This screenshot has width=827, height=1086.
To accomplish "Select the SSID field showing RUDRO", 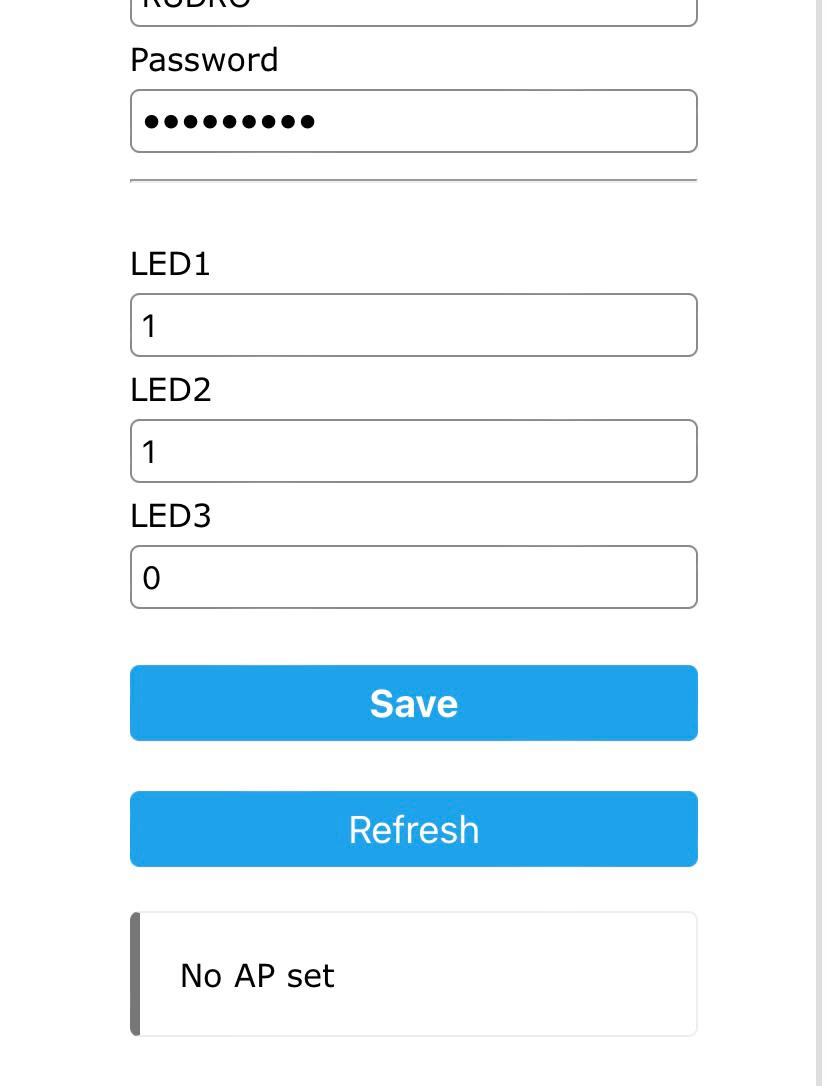I will 413,8.
